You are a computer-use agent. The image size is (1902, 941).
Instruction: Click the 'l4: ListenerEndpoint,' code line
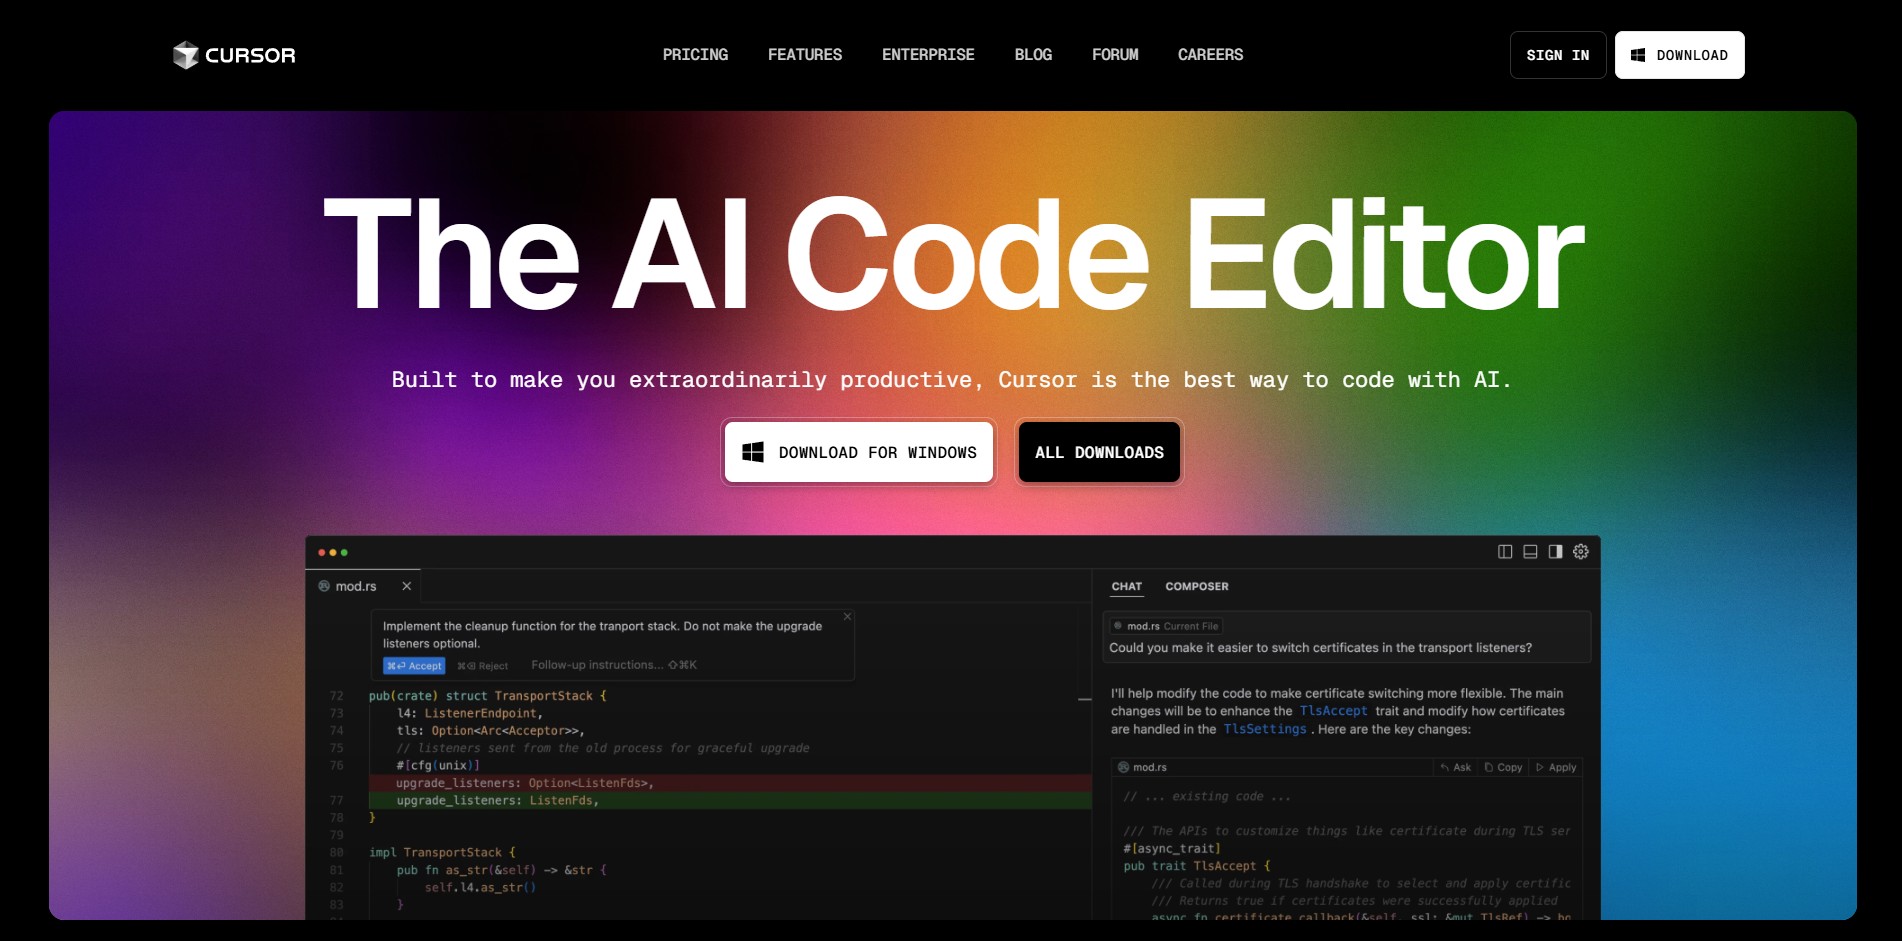tap(469, 713)
